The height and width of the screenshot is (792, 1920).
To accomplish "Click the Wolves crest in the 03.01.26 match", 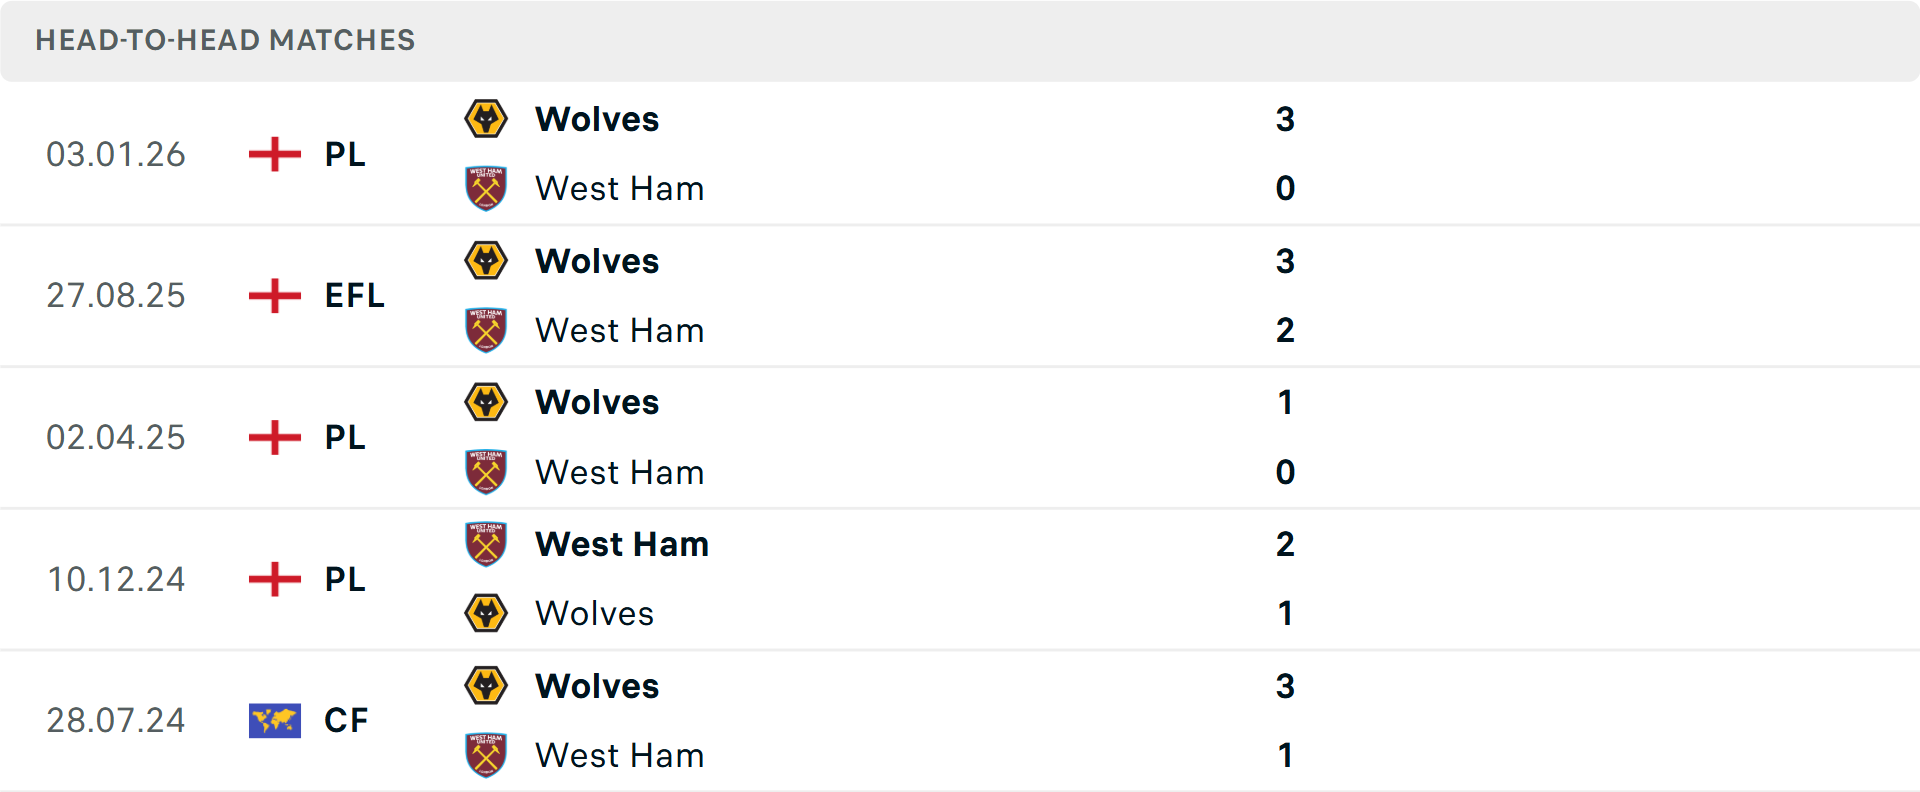I will click(x=487, y=118).
